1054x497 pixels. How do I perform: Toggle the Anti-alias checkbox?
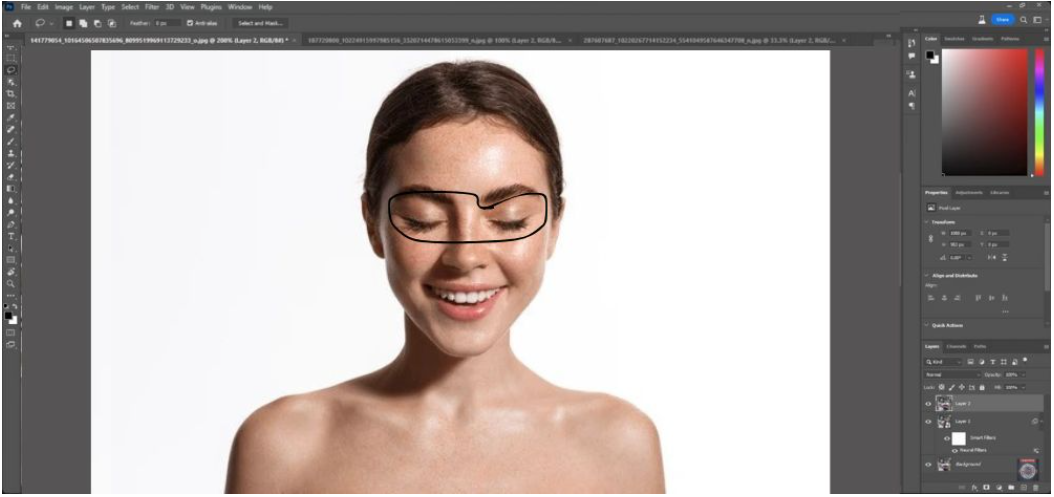[190, 23]
